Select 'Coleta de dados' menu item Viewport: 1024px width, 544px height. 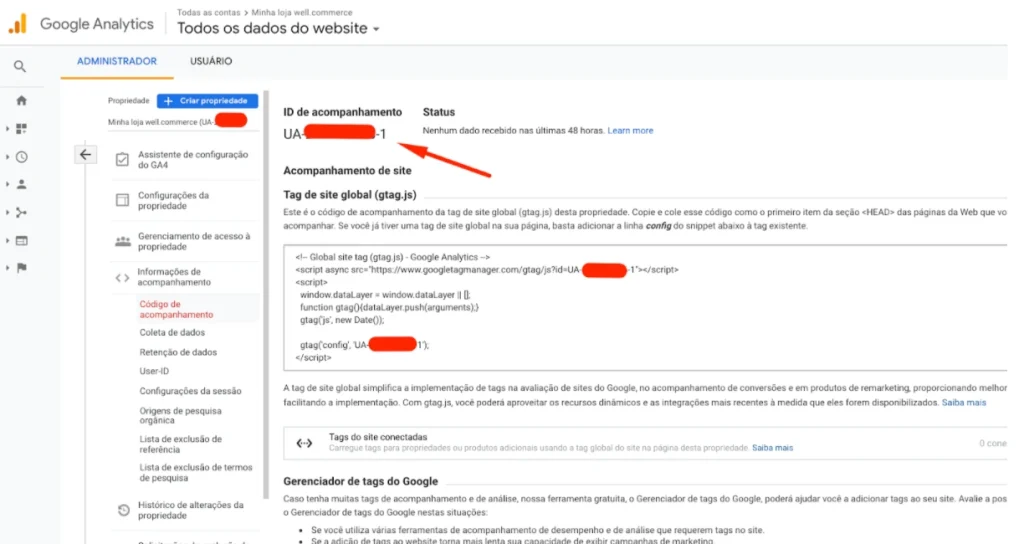point(172,333)
